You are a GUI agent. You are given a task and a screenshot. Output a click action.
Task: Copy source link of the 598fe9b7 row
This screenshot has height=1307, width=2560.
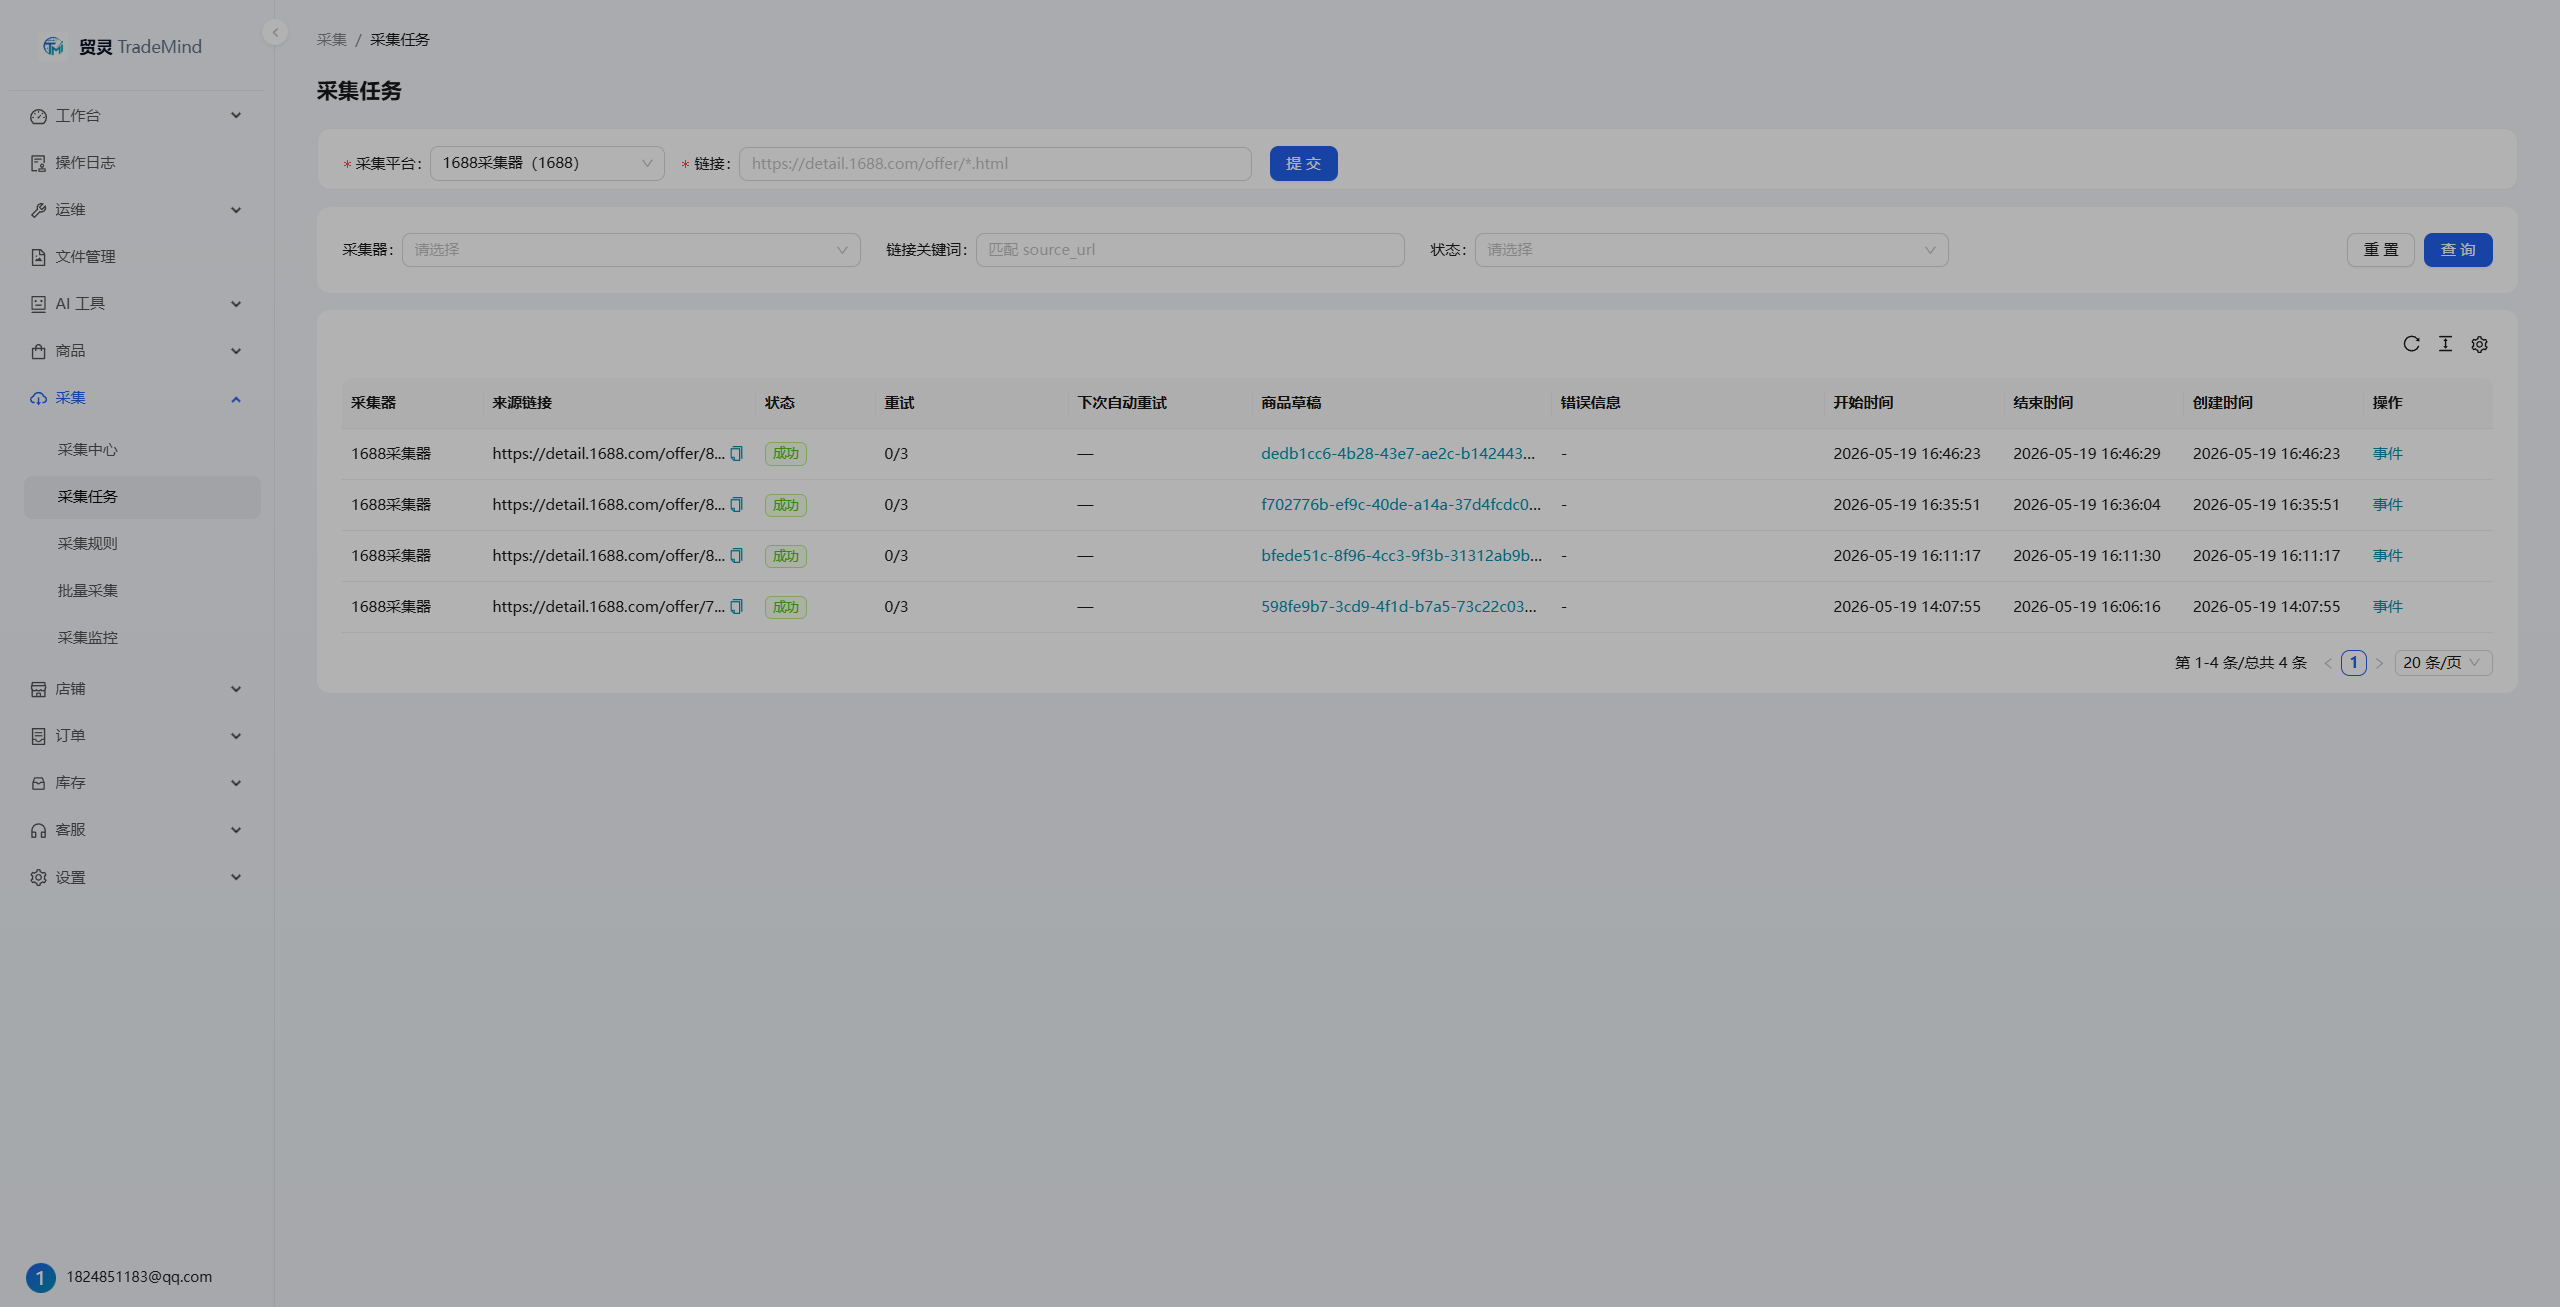pos(737,606)
